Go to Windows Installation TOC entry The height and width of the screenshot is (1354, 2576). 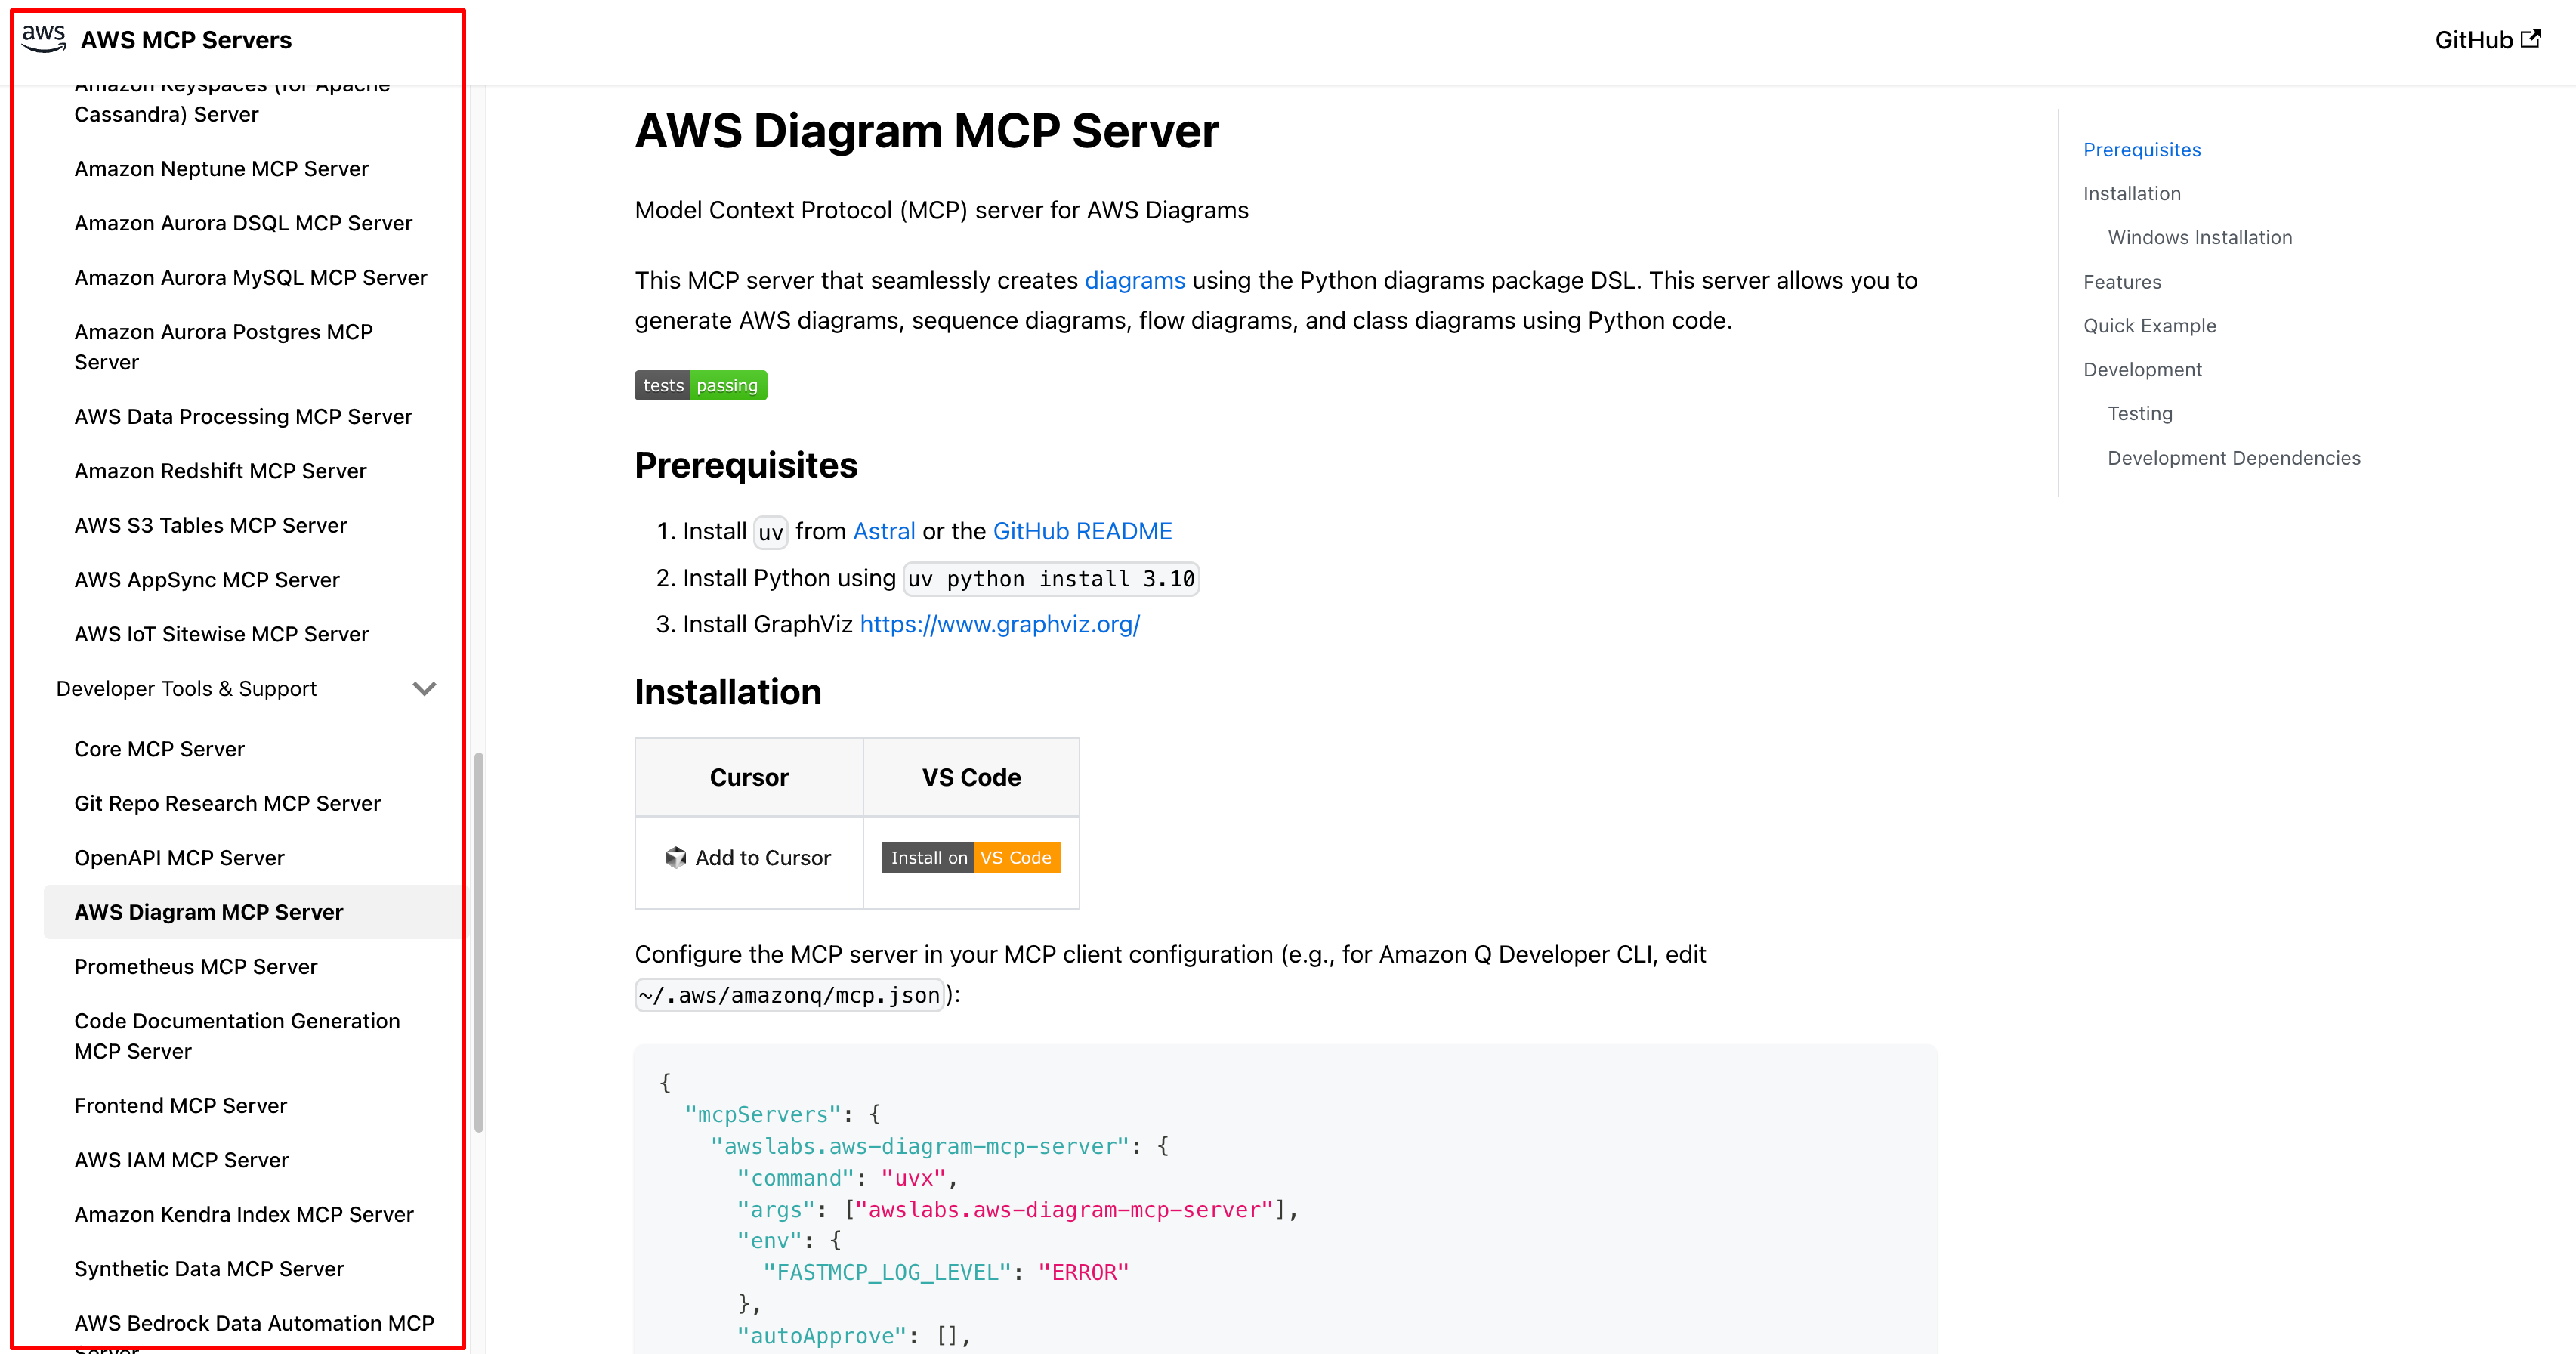[x=2200, y=237]
